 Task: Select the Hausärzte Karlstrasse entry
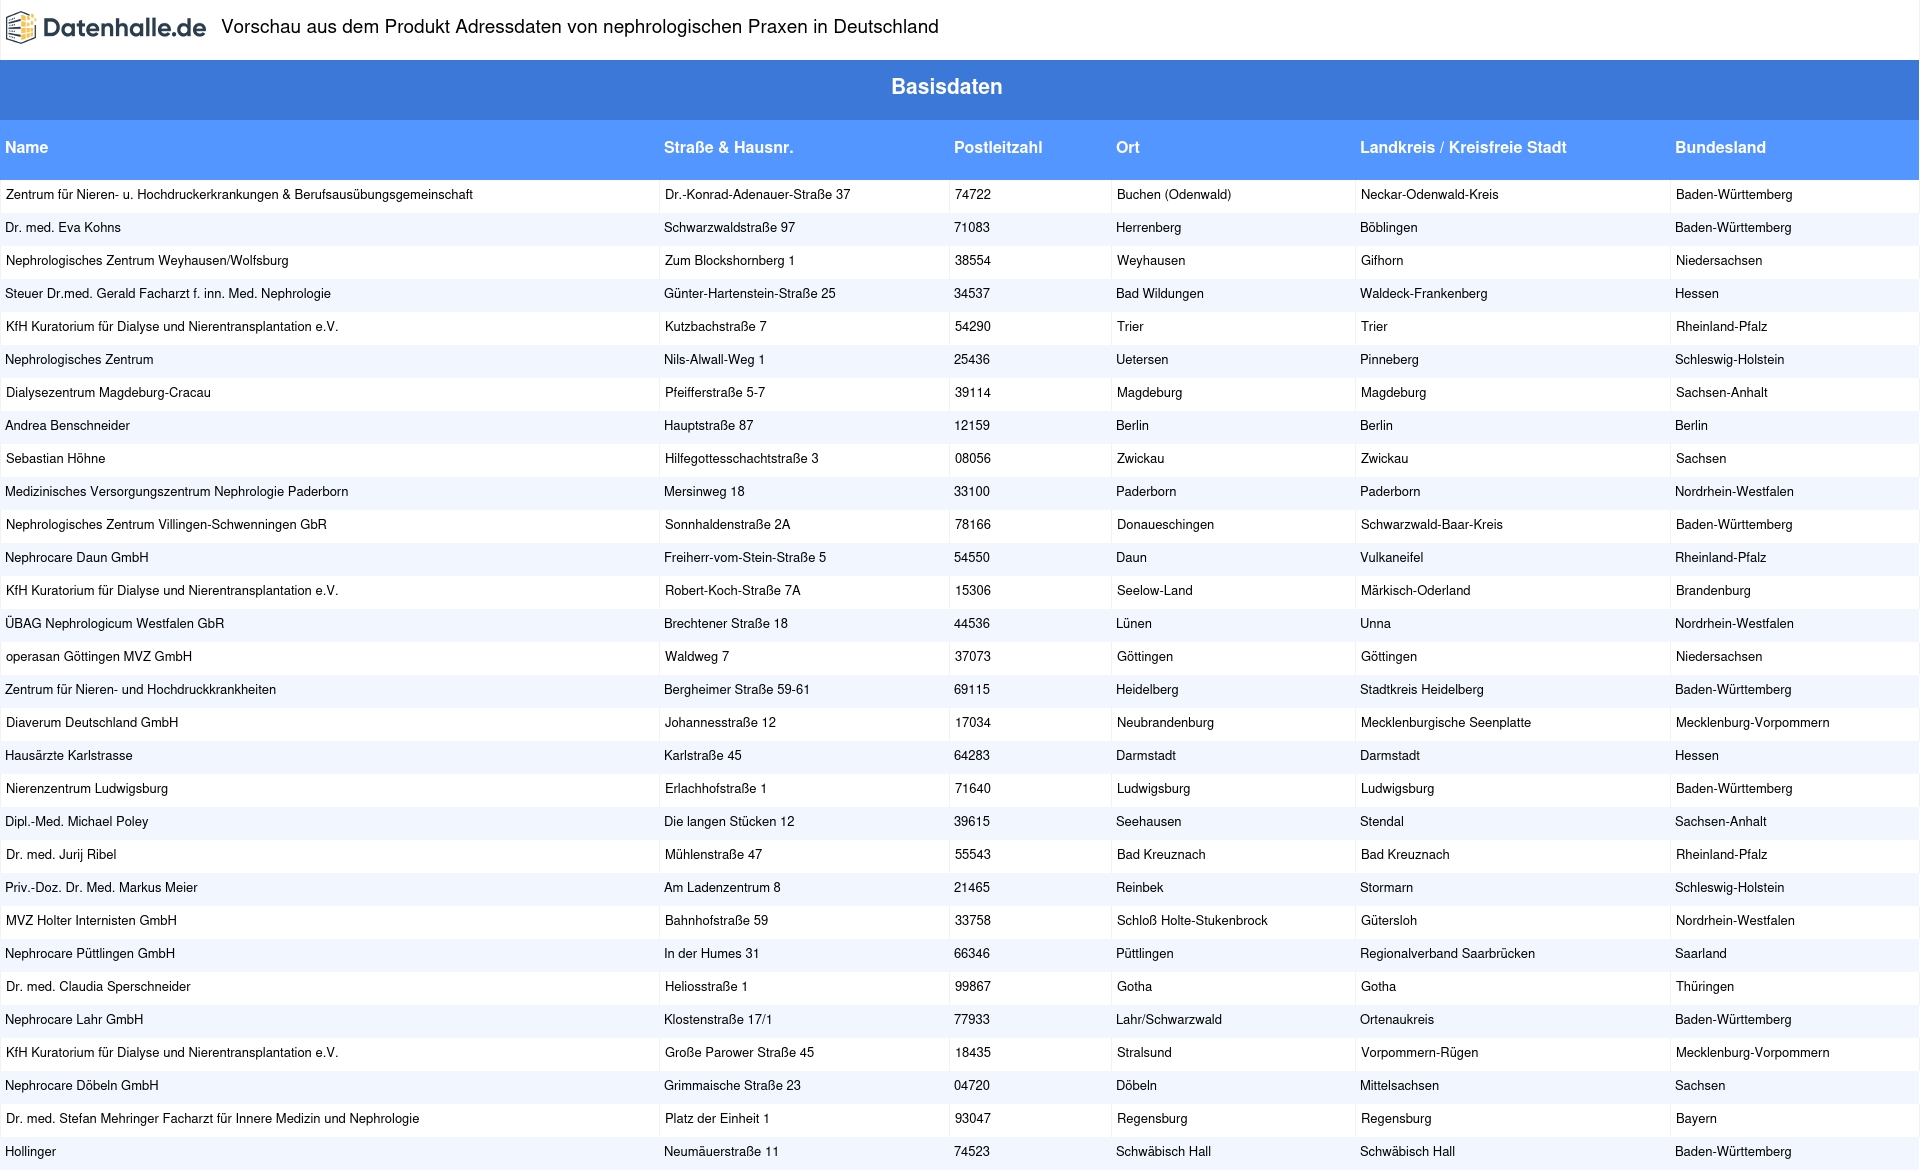(69, 756)
